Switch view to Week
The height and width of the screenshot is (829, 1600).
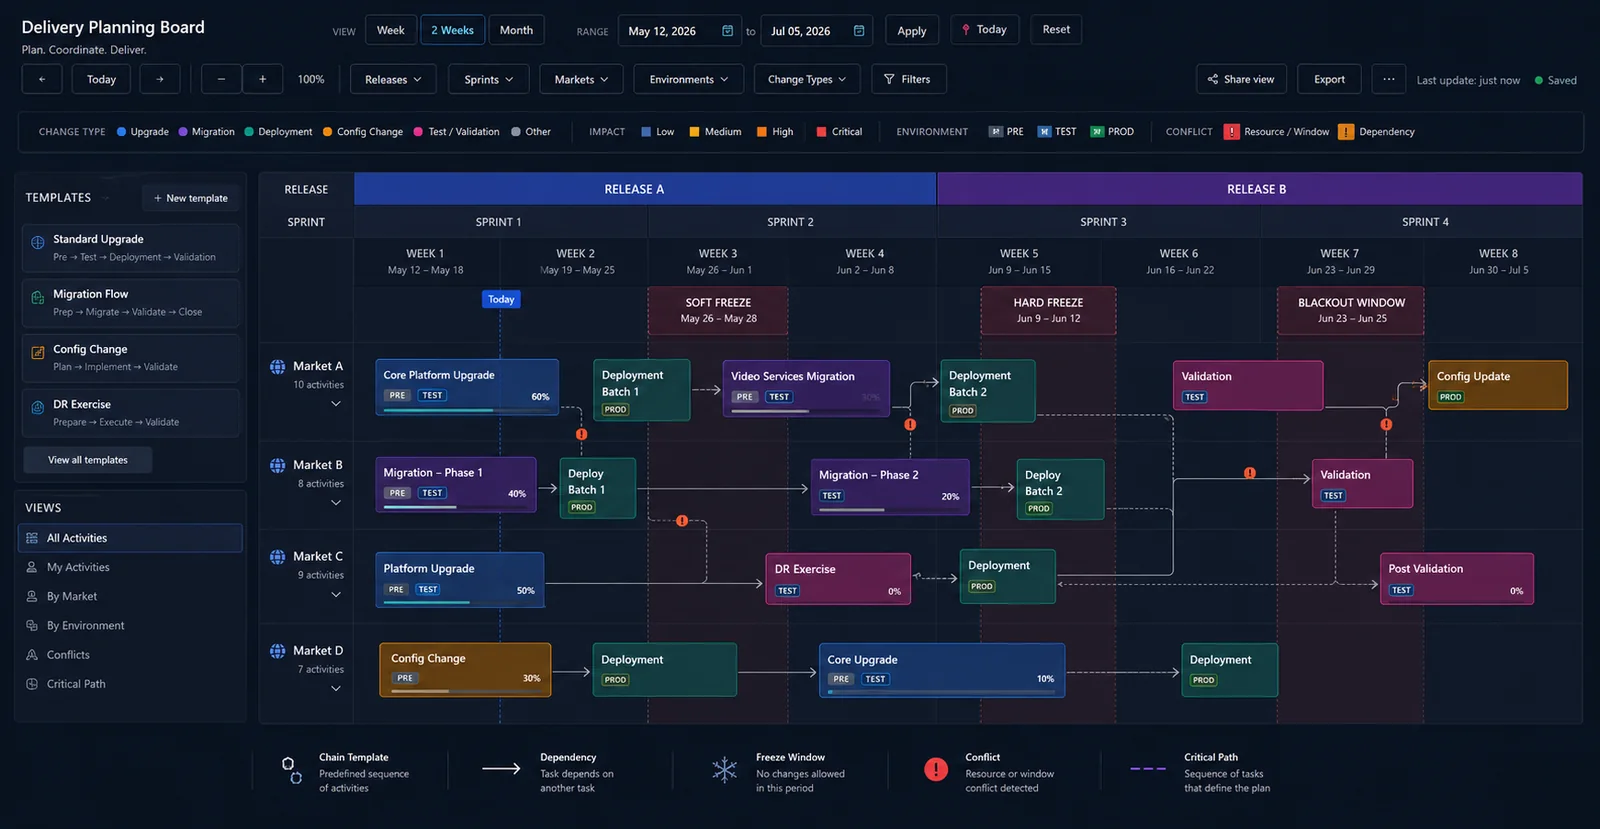click(391, 30)
